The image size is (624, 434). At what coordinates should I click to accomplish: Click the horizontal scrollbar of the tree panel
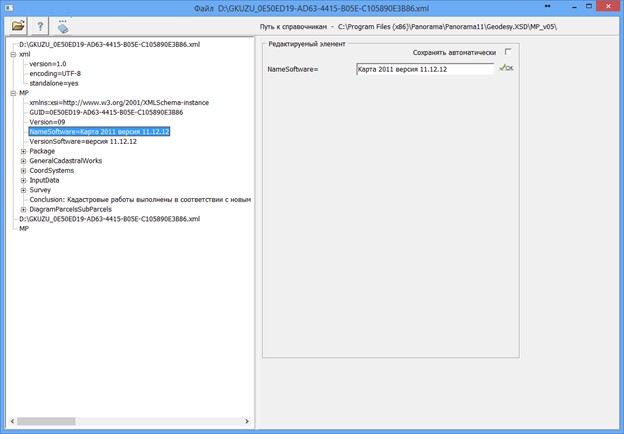coord(120,421)
